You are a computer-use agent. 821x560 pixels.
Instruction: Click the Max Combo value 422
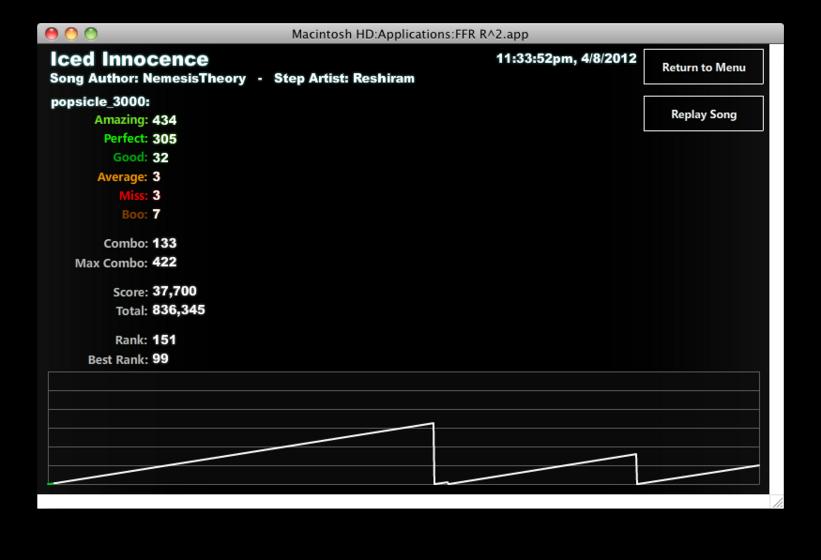[x=164, y=262]
